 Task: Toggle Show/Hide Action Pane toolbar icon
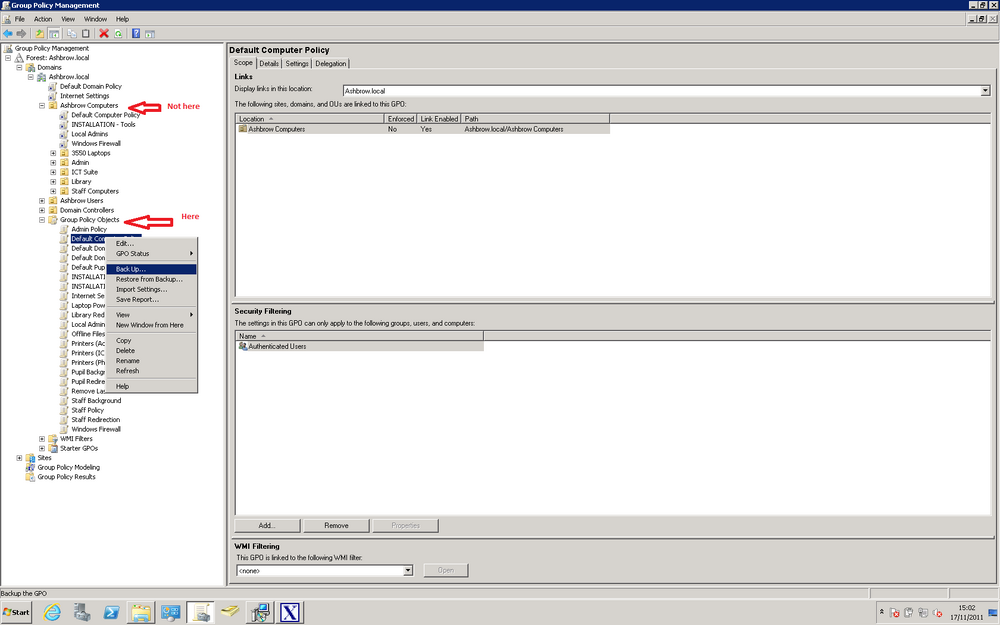pos(150,33)
